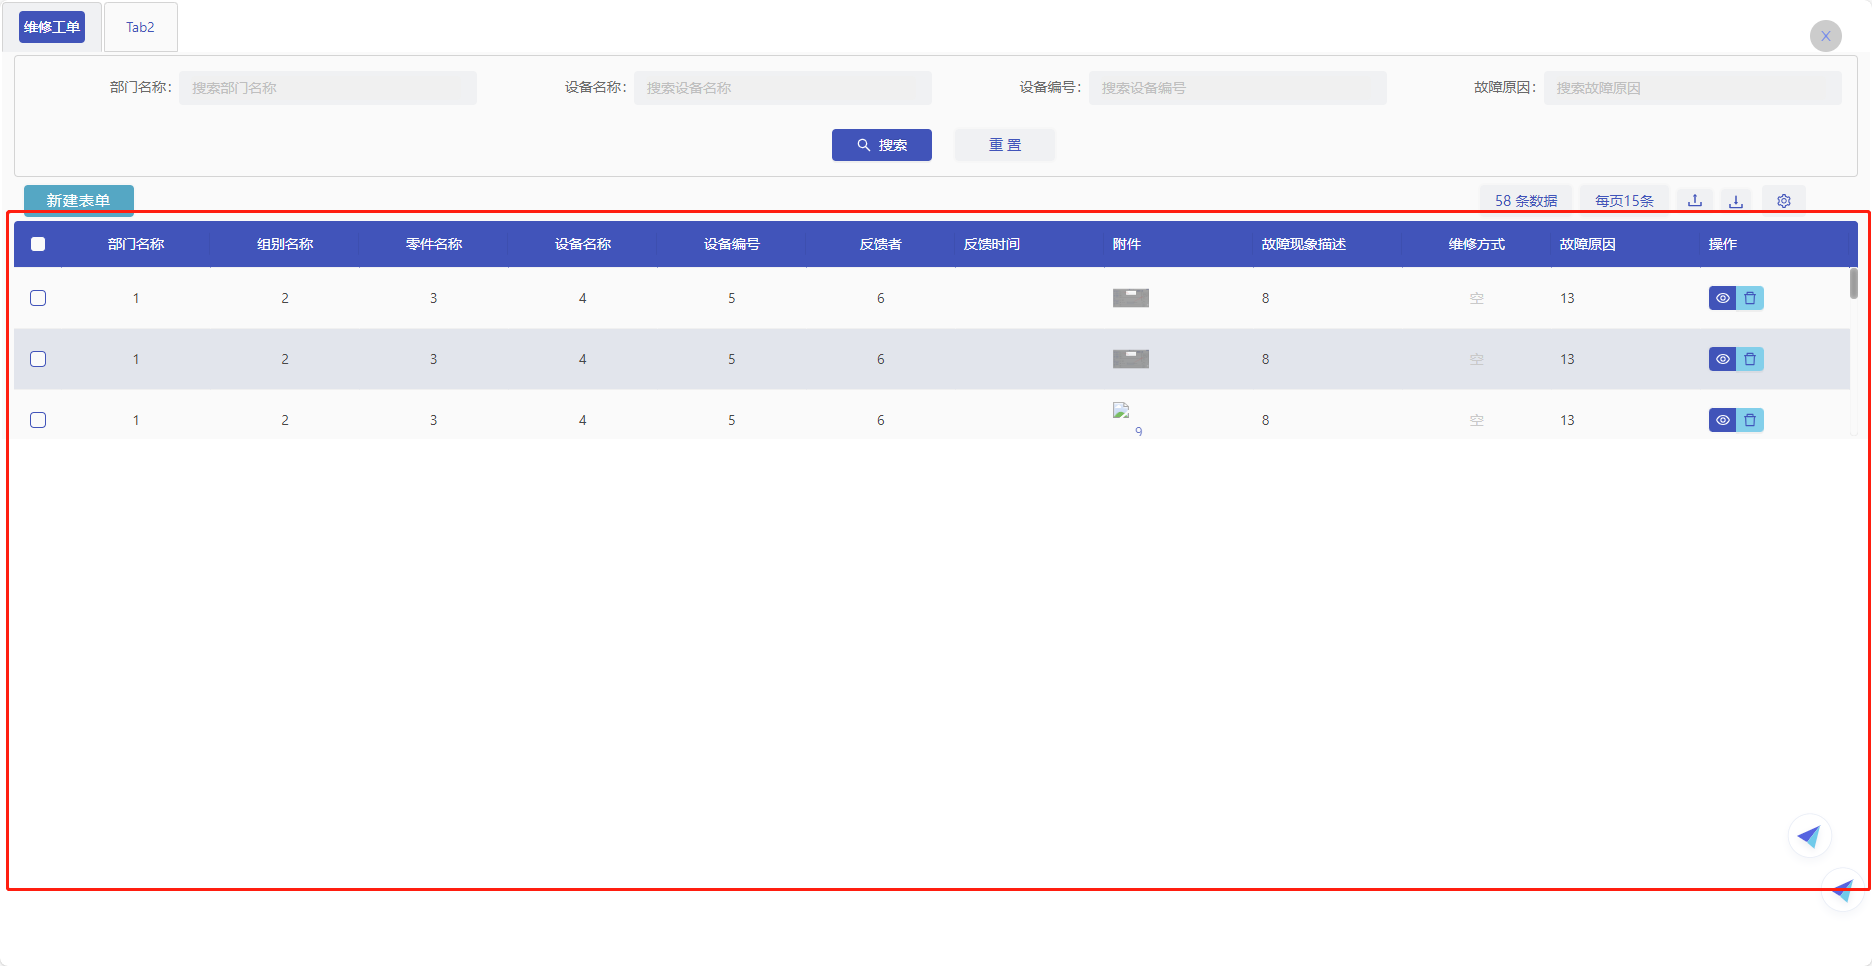The width and height of the screenshot is (1872, 966).
Task: Click the upload icon in table toolbar
Action: point(1695,200)
